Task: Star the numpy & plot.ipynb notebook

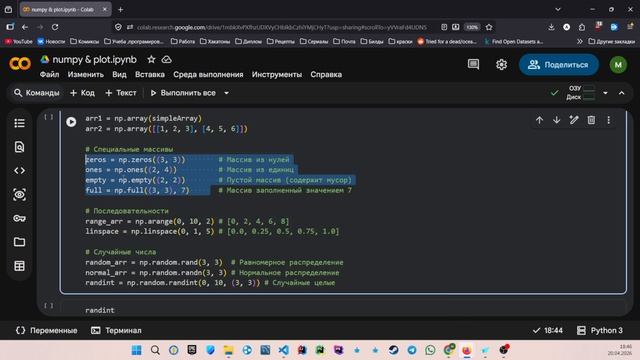Action: pyautogui.click(x=151, y=60)
